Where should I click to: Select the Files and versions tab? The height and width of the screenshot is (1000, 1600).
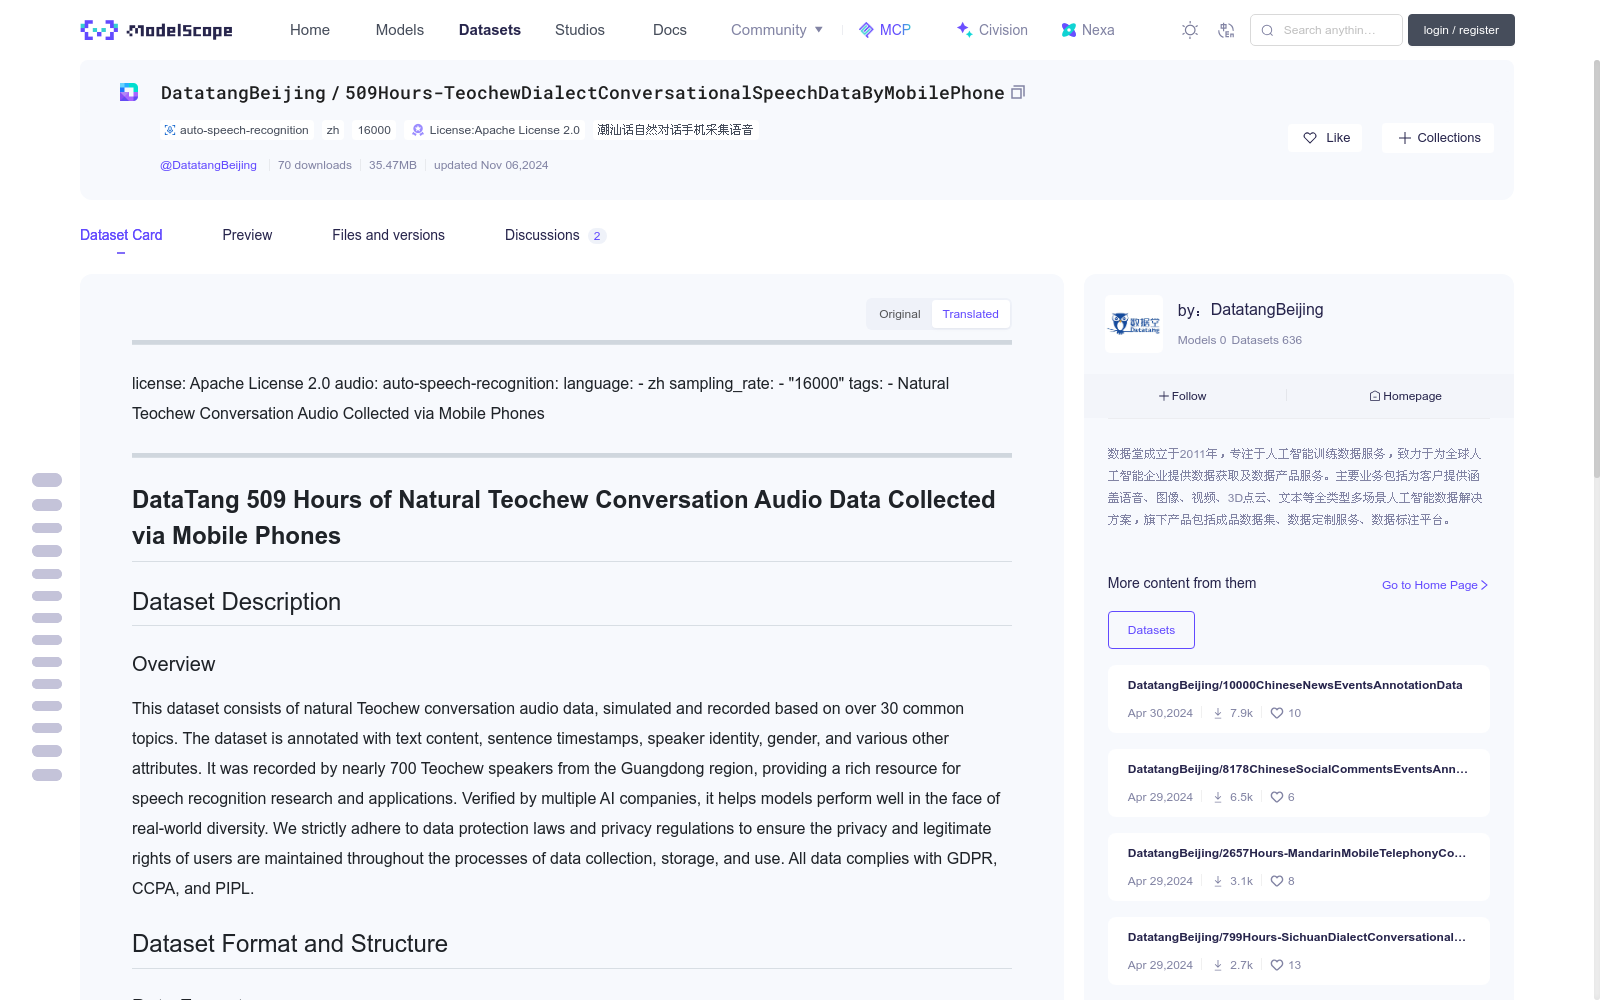pos(388,235)
